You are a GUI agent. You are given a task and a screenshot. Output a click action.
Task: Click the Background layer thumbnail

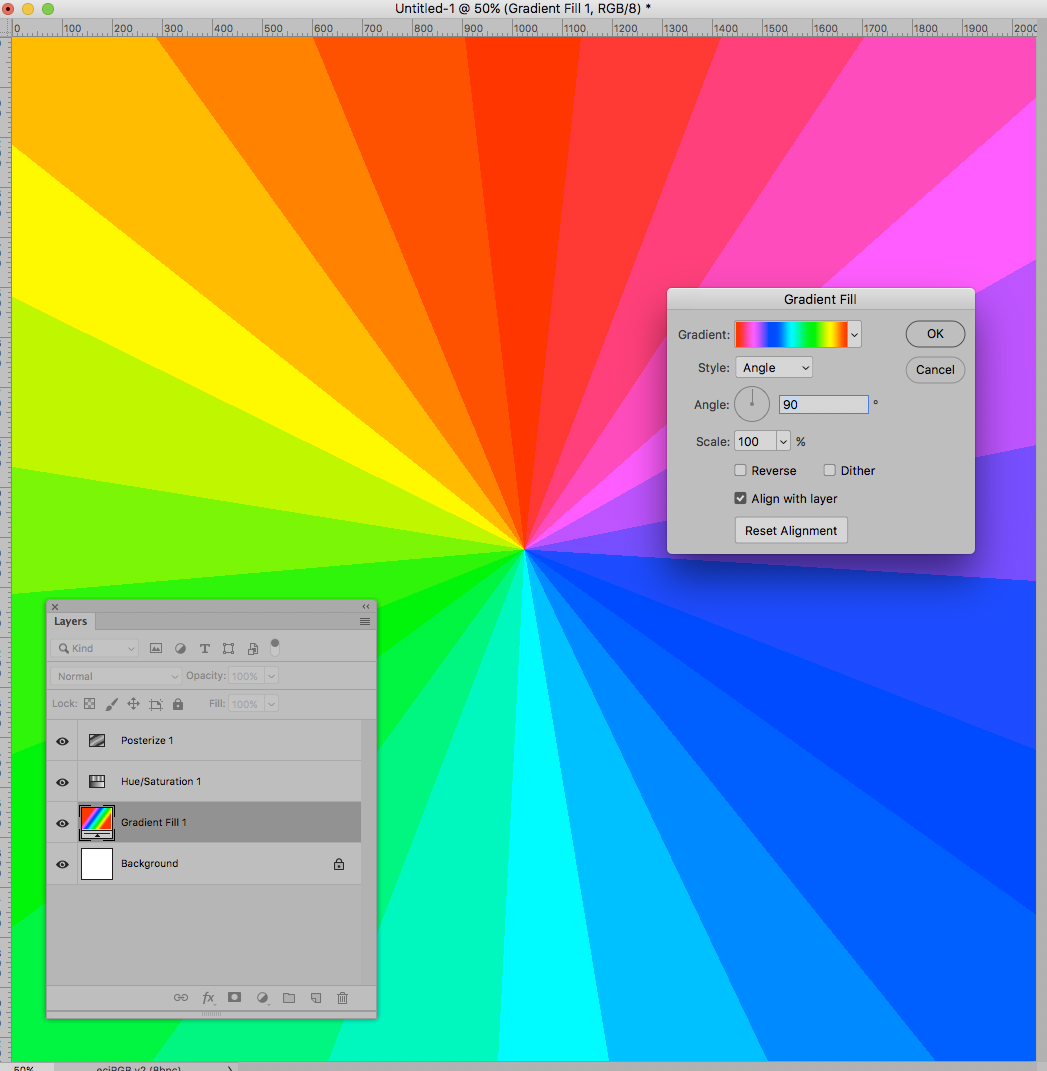97,863
